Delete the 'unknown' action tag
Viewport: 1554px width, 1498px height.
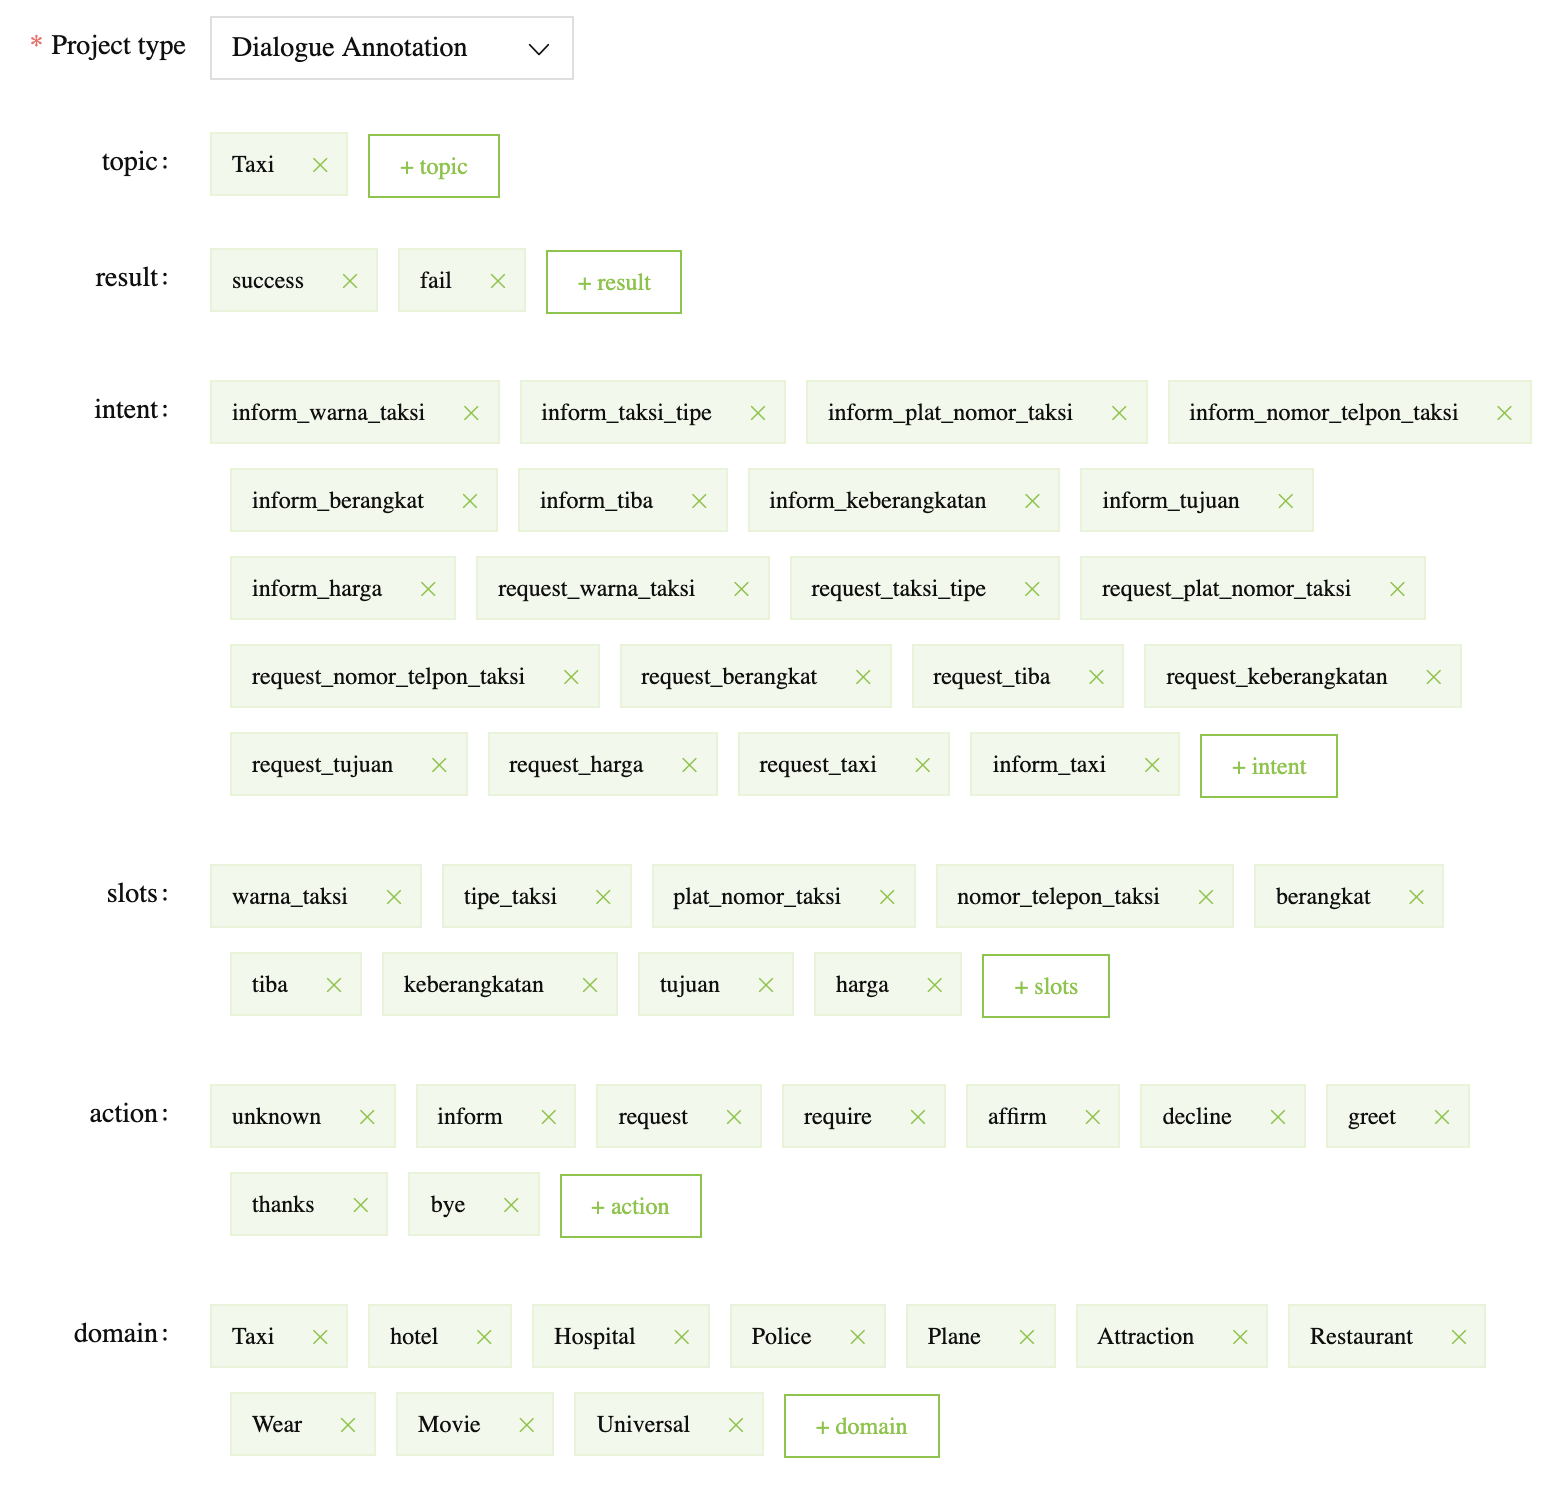[x=367, y=1117]
